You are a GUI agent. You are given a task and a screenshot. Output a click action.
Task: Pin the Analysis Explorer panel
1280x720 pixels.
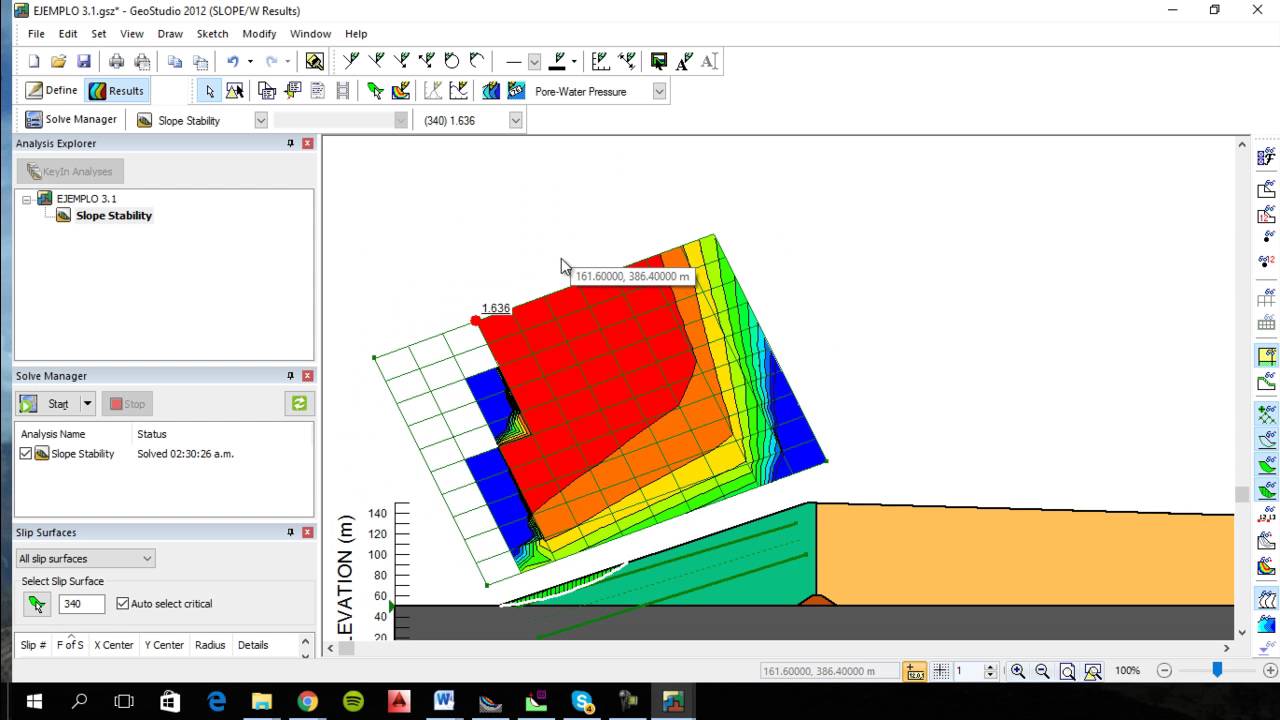[x=291, y=144]
